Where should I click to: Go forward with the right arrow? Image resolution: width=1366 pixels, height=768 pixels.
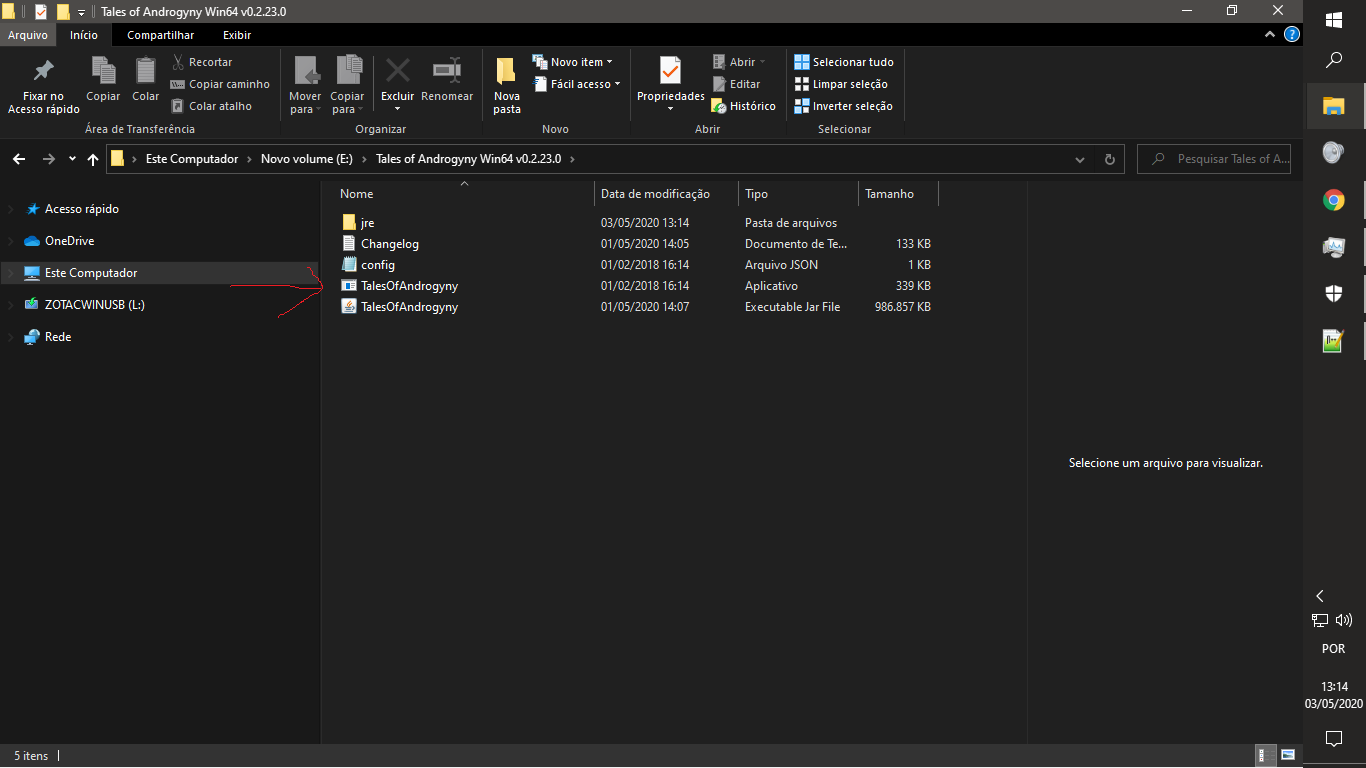pyautogui.click(x=48, y=159)
